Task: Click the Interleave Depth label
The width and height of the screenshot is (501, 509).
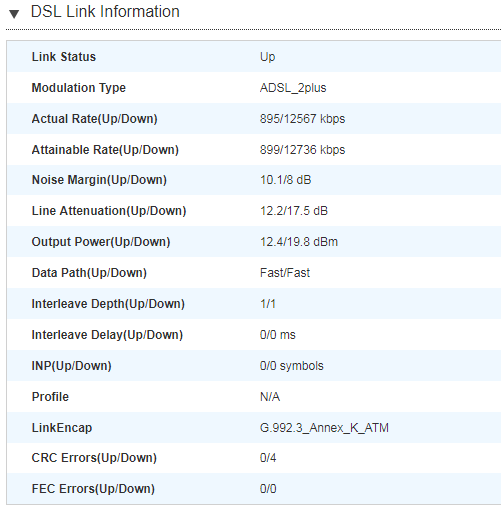Action: point(108,304)
